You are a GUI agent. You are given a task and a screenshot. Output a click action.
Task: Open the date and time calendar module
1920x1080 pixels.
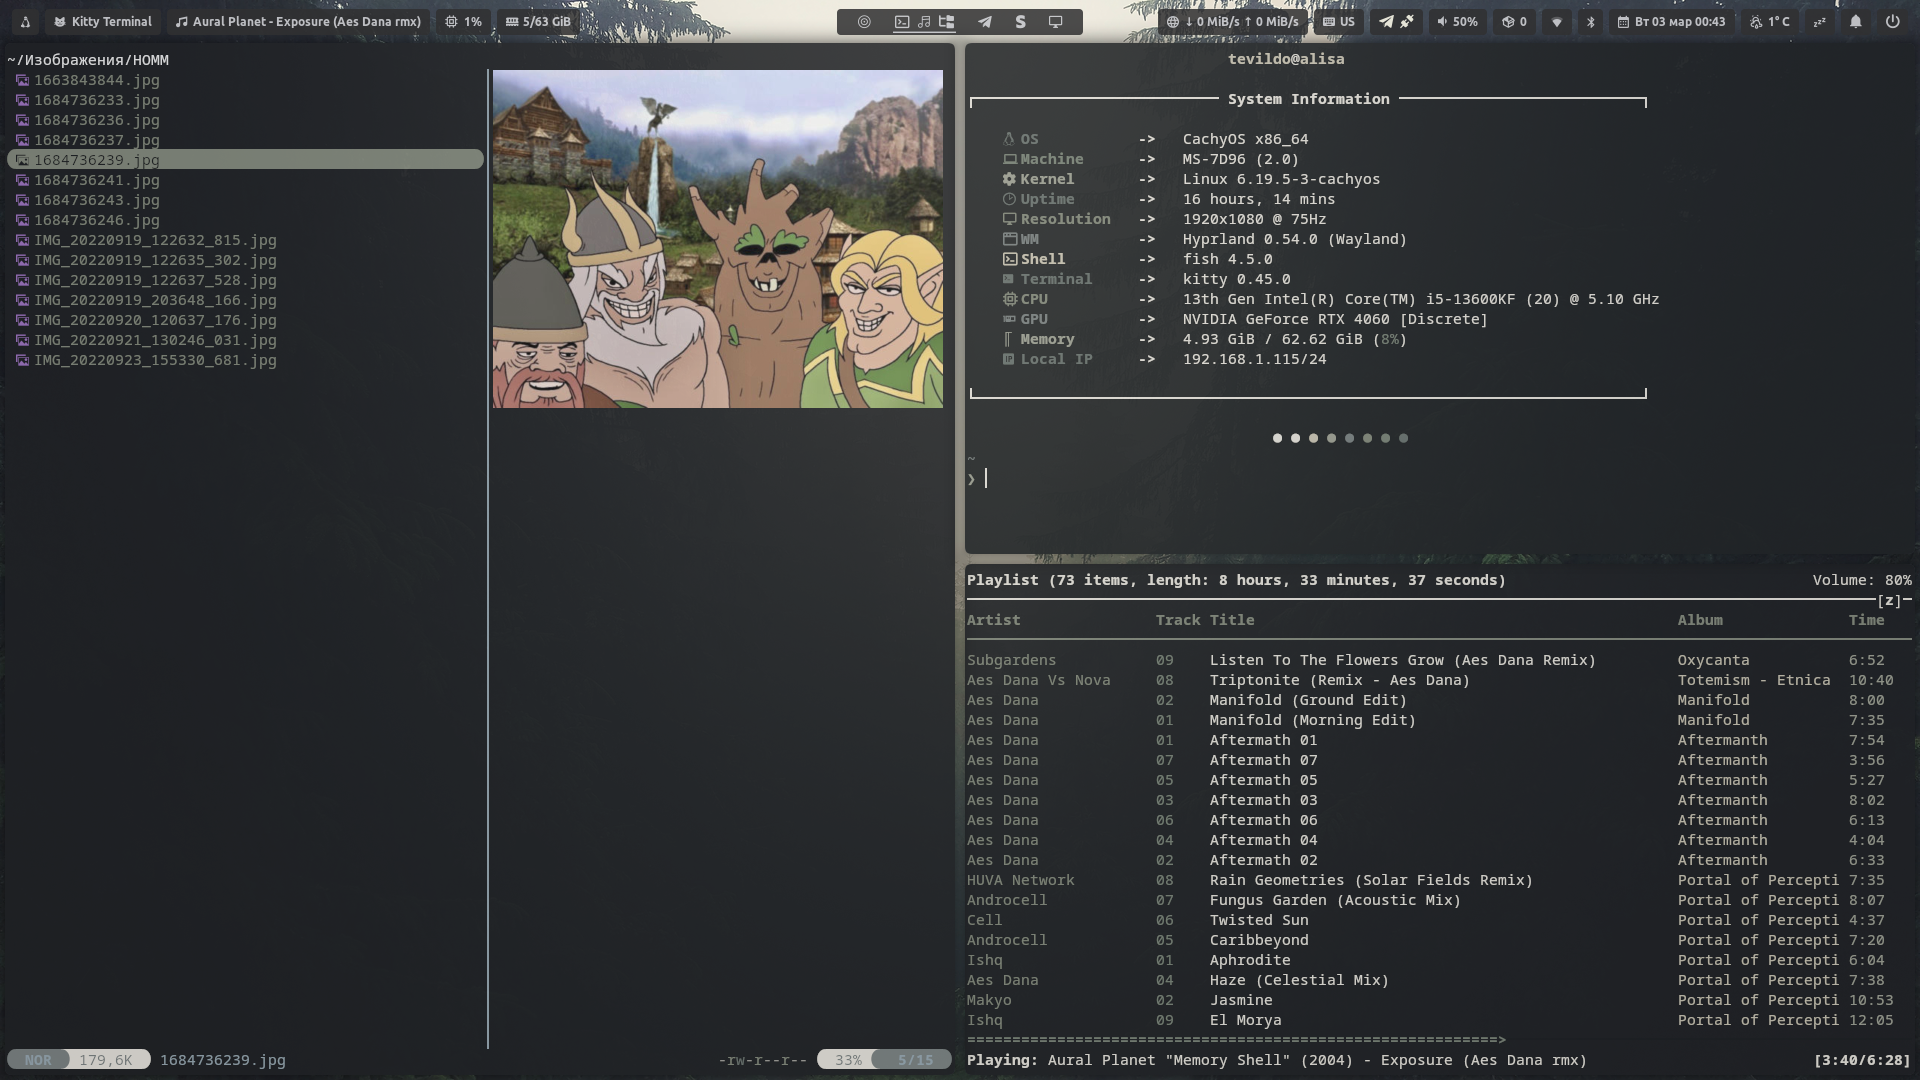1671,21
